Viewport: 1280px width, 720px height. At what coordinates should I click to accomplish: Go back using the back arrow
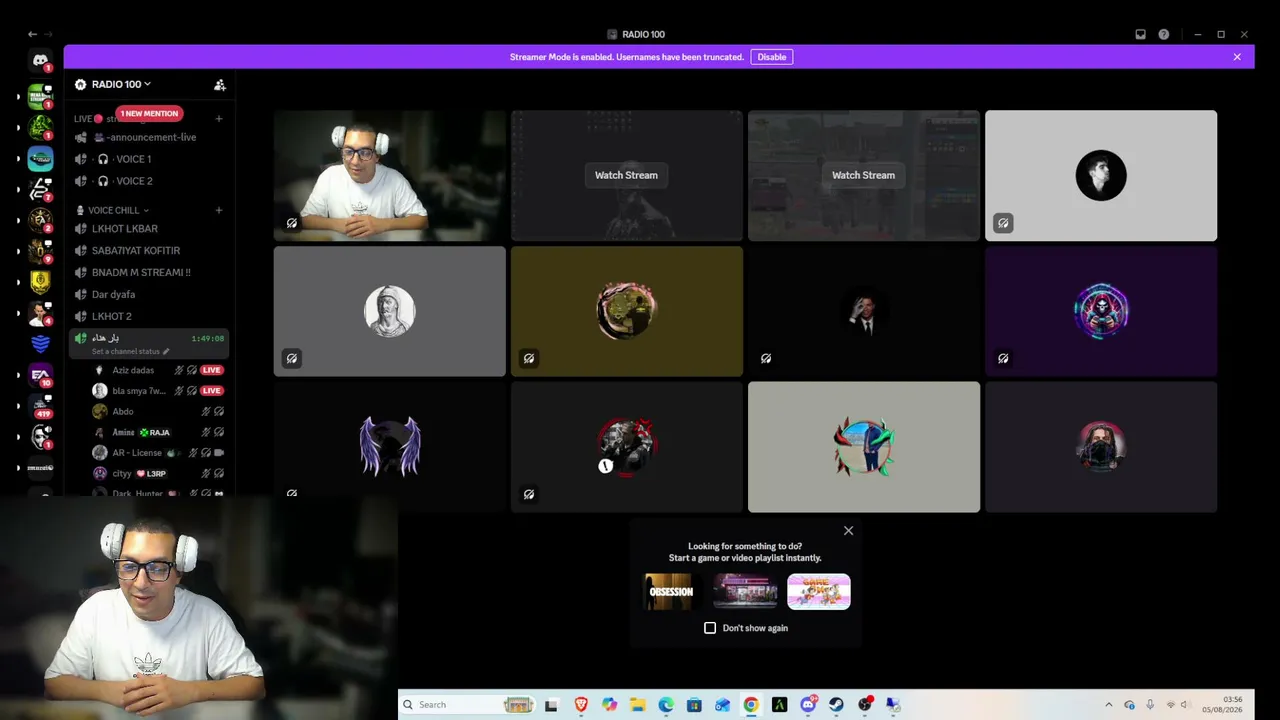32,34
